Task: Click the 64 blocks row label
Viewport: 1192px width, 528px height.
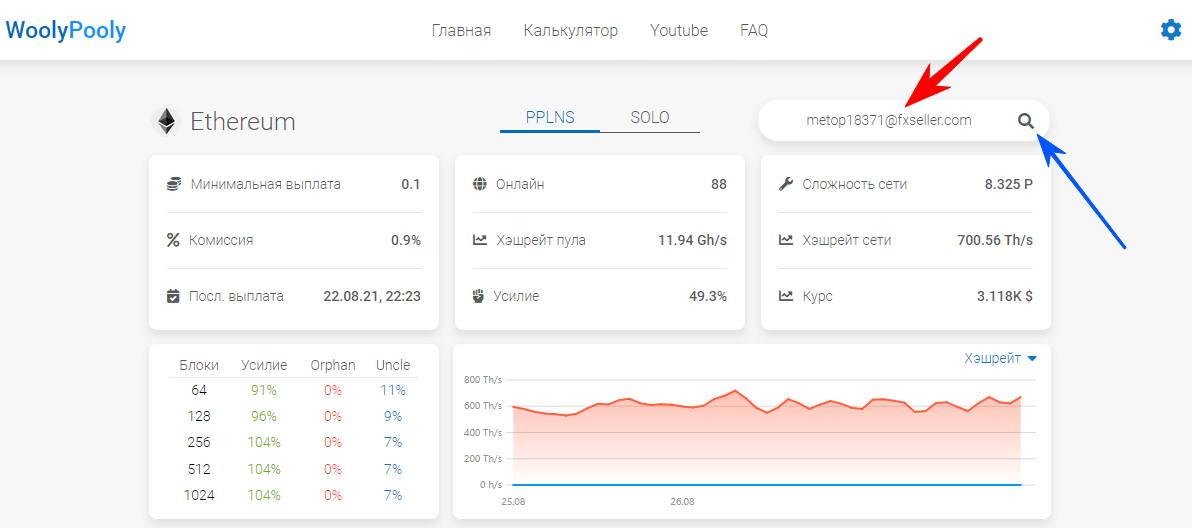Action: (x=199, y=390)
